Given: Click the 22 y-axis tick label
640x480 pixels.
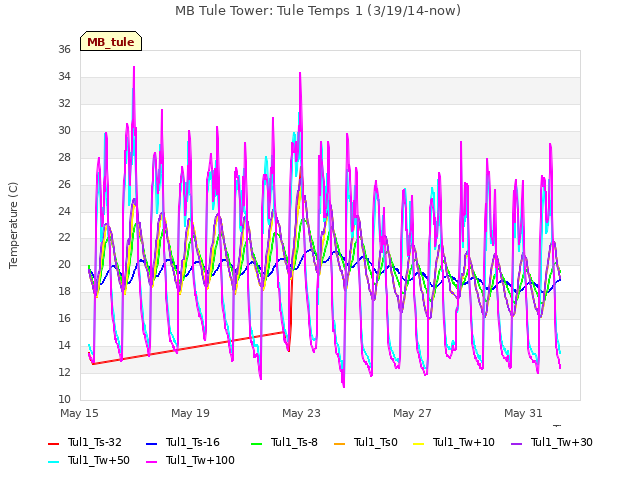Looking at the screenshot, I should (x=64, y=238).
